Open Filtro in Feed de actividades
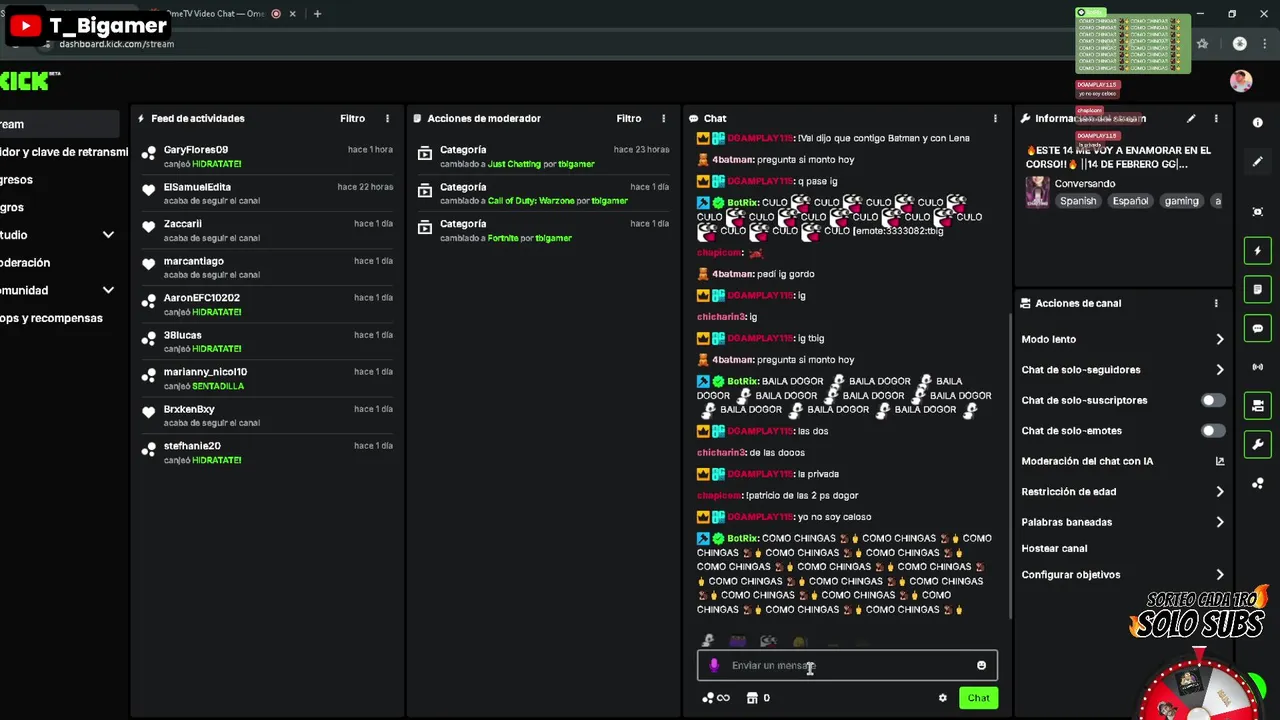 [x=352, y=118]
